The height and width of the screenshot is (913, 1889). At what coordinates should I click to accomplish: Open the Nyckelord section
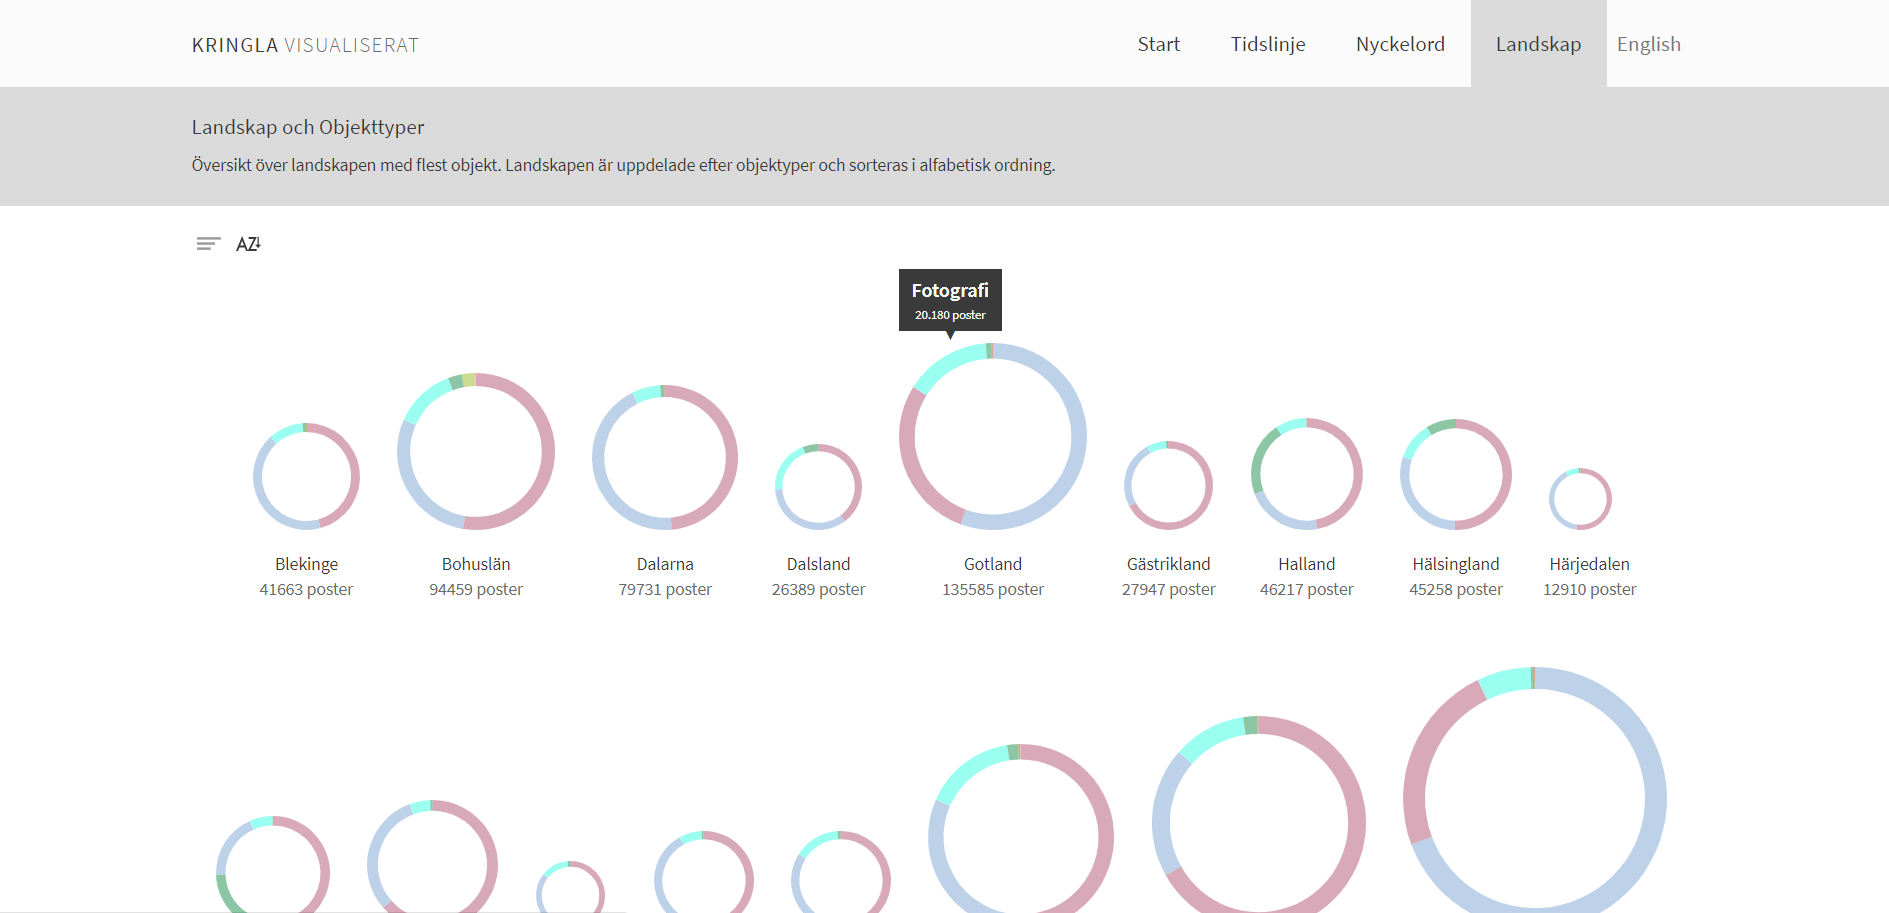pos(1399,44)
